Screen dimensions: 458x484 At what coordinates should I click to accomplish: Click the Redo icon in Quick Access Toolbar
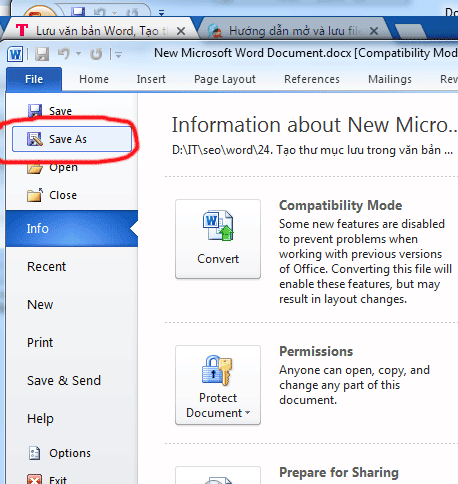click(96, 54)
